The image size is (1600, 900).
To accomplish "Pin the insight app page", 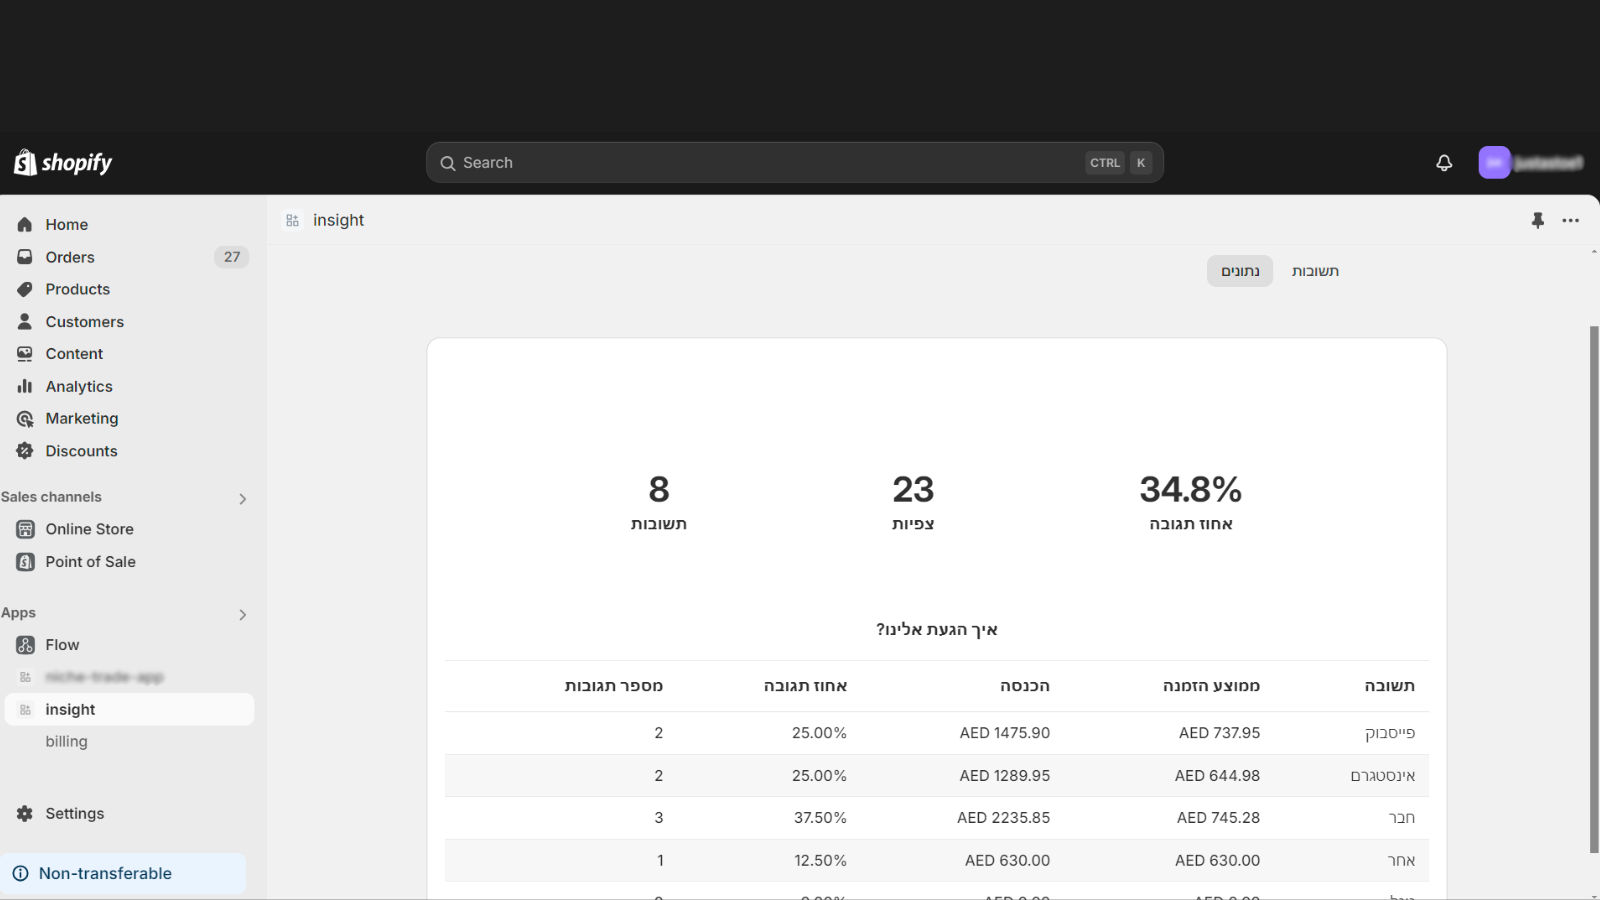I will 1537,220.
